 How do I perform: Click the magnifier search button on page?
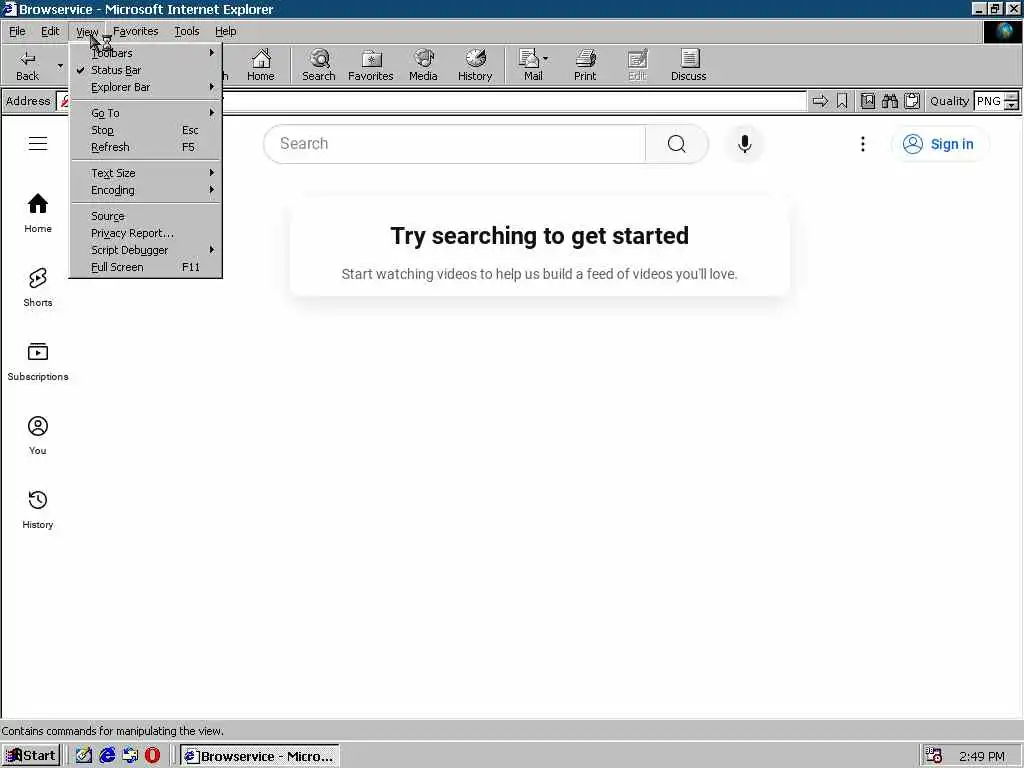tap(677, 144)
